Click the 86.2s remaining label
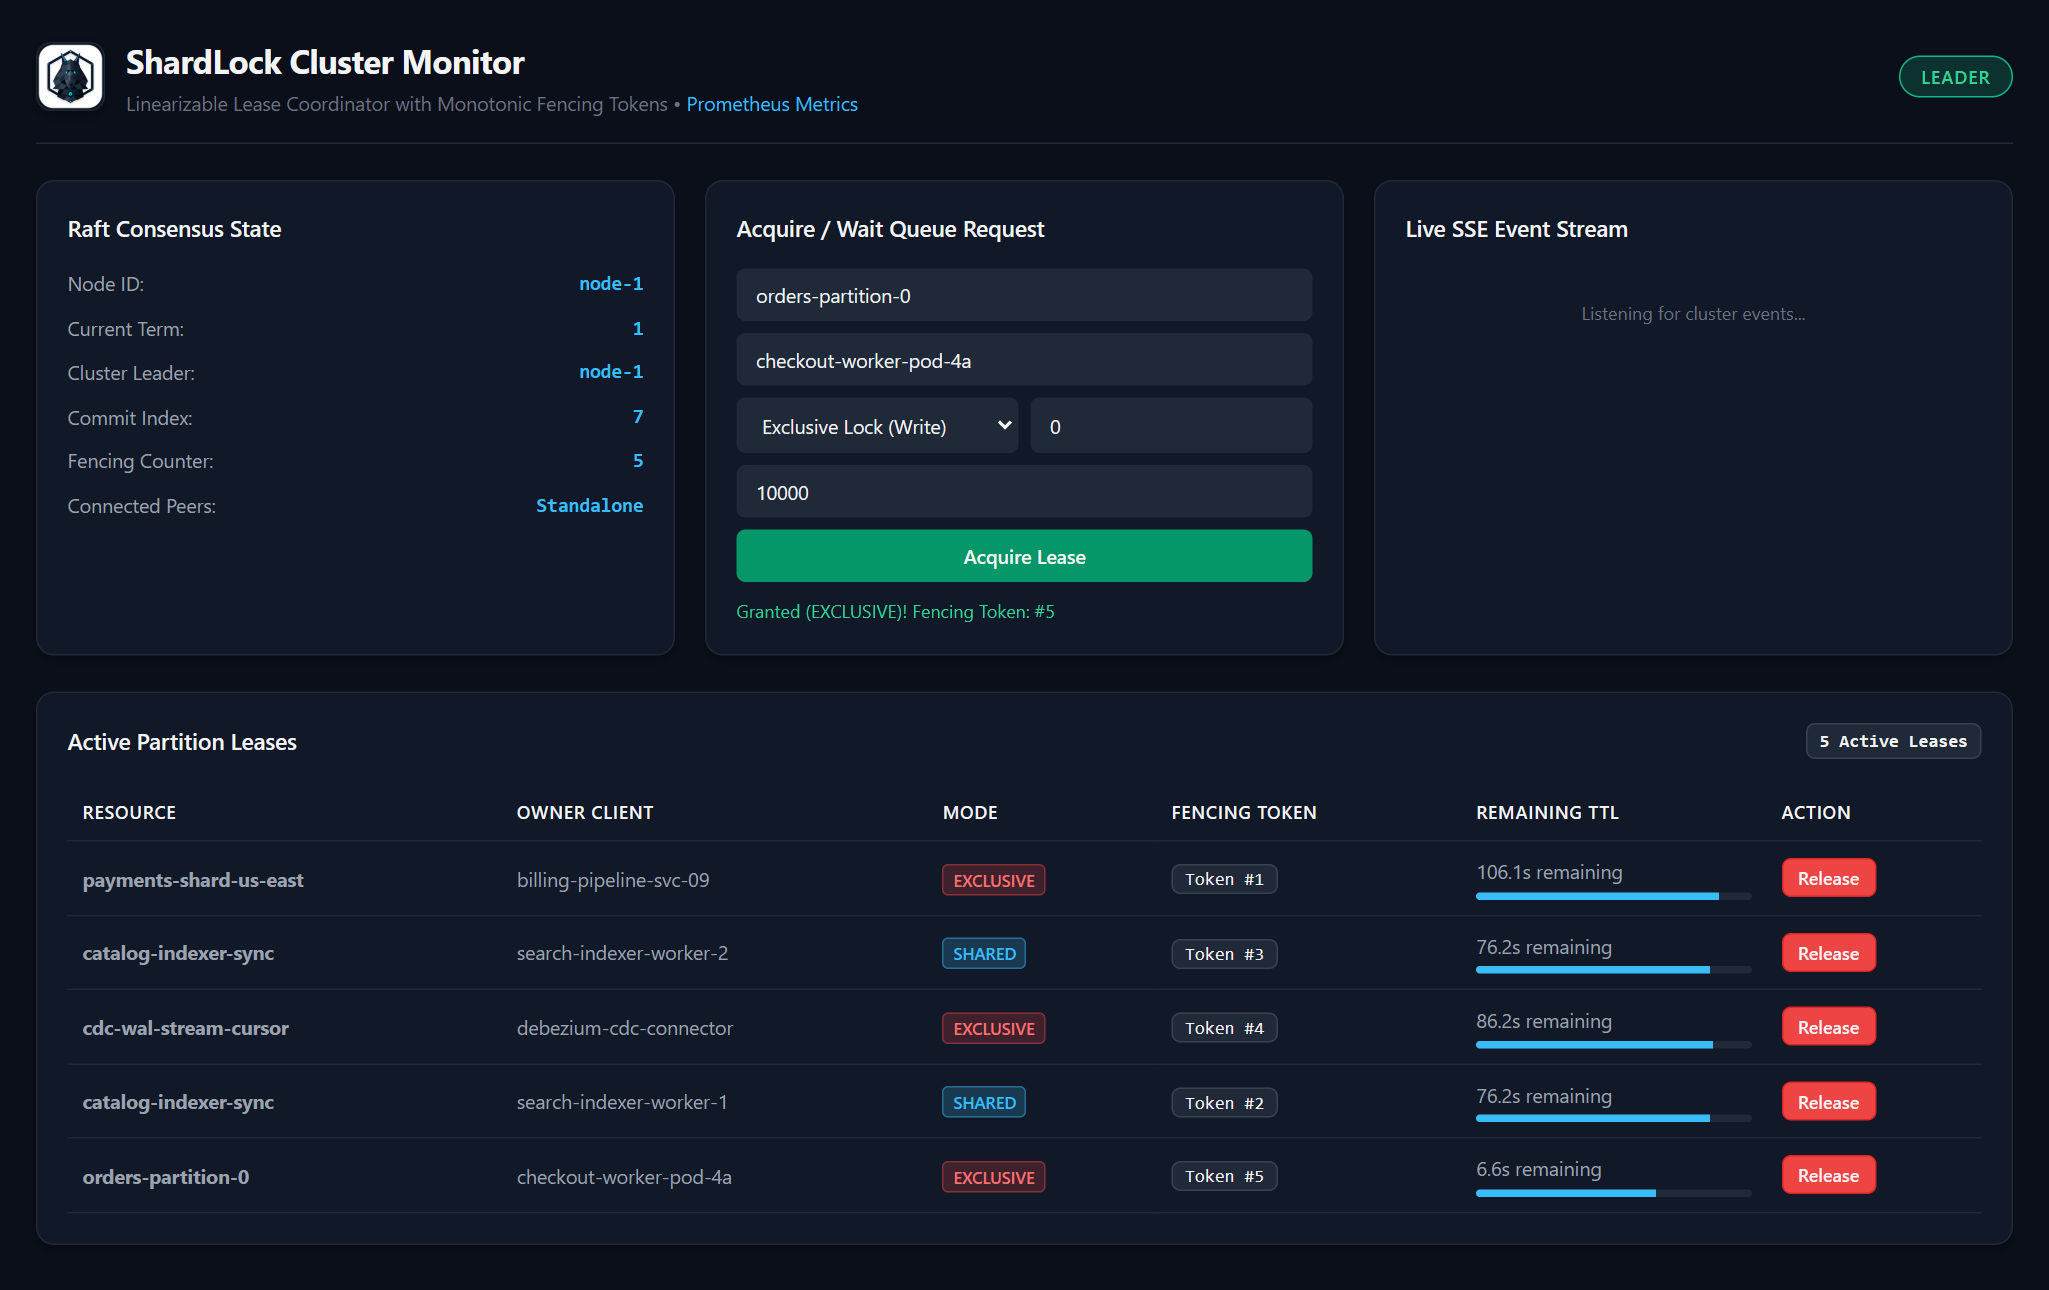The image size is (2049, 1290). point(1544,1021)
